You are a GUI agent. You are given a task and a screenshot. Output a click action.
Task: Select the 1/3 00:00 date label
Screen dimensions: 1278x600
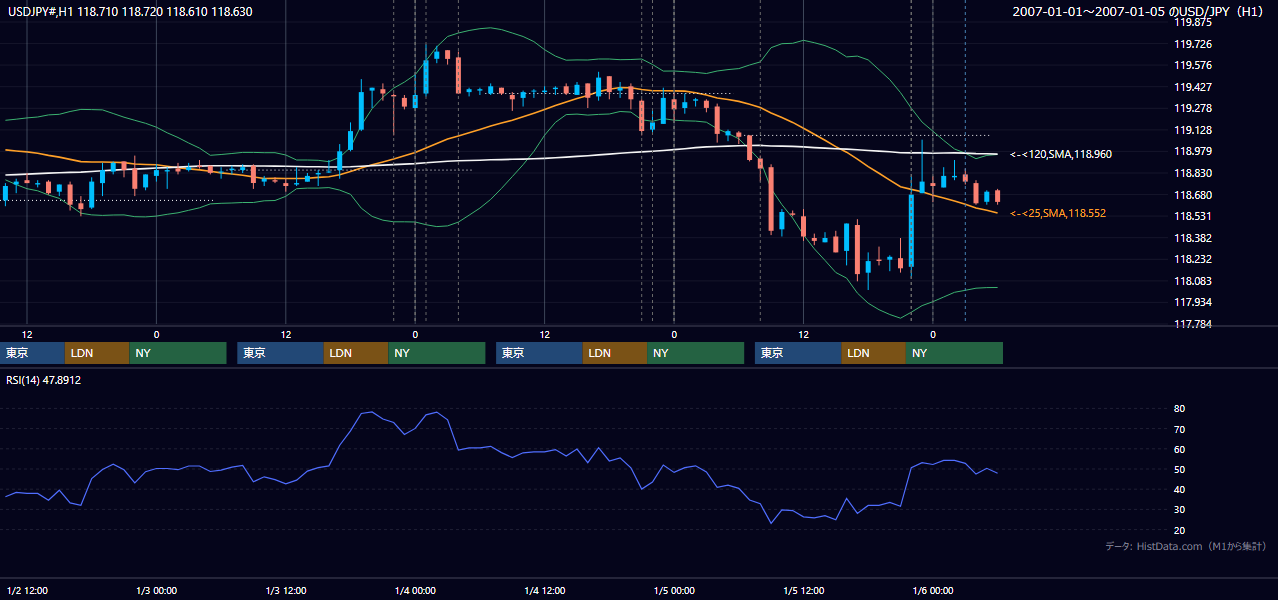[156, 591]
